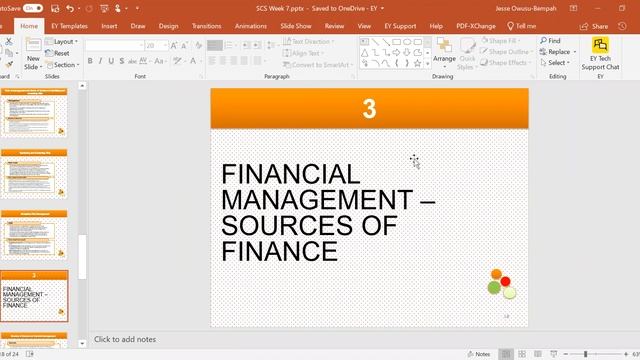
Task: Click the Save icon in quick access toolbar
Action: point(55,8)
